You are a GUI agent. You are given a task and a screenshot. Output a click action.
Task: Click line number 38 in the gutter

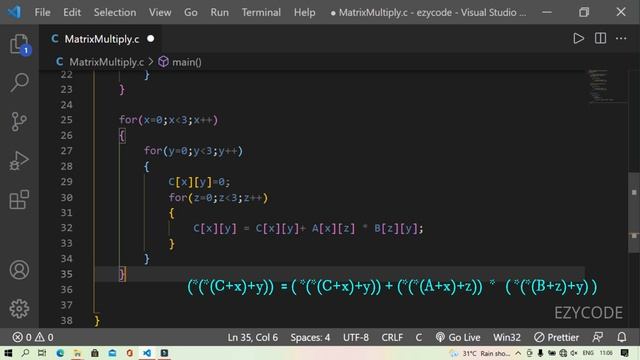66,321
